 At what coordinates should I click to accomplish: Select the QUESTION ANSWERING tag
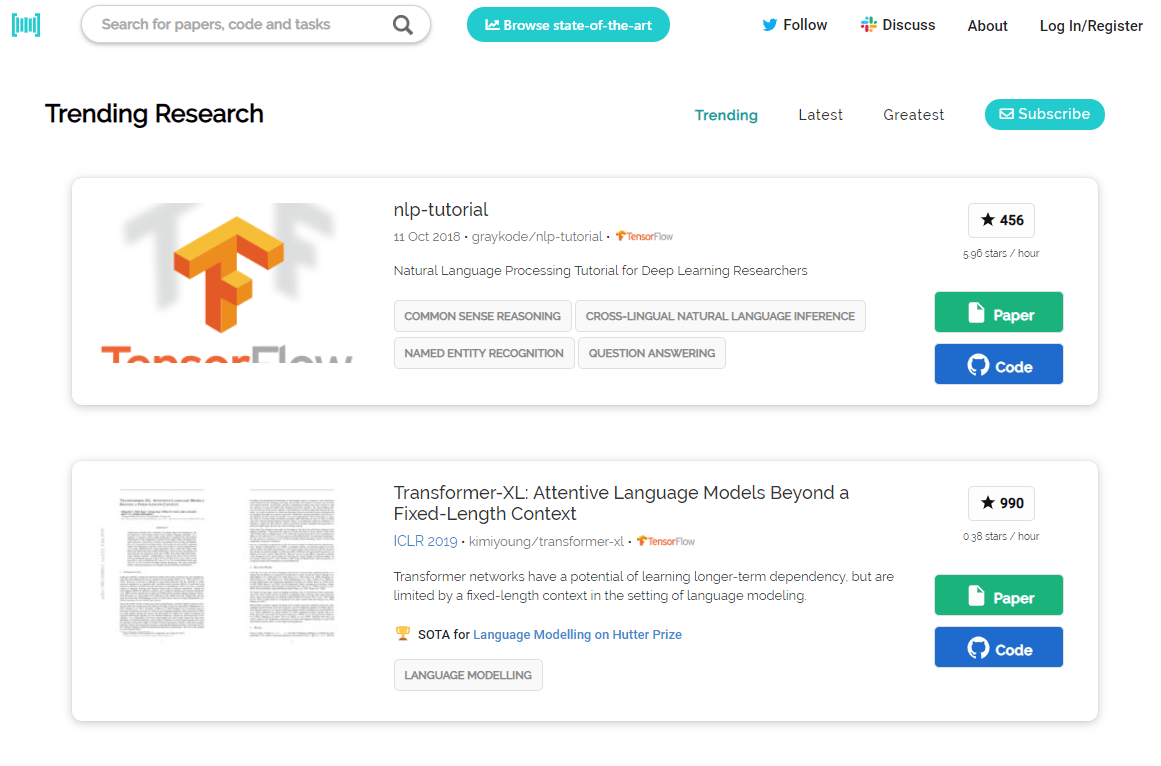pos(652,353)
